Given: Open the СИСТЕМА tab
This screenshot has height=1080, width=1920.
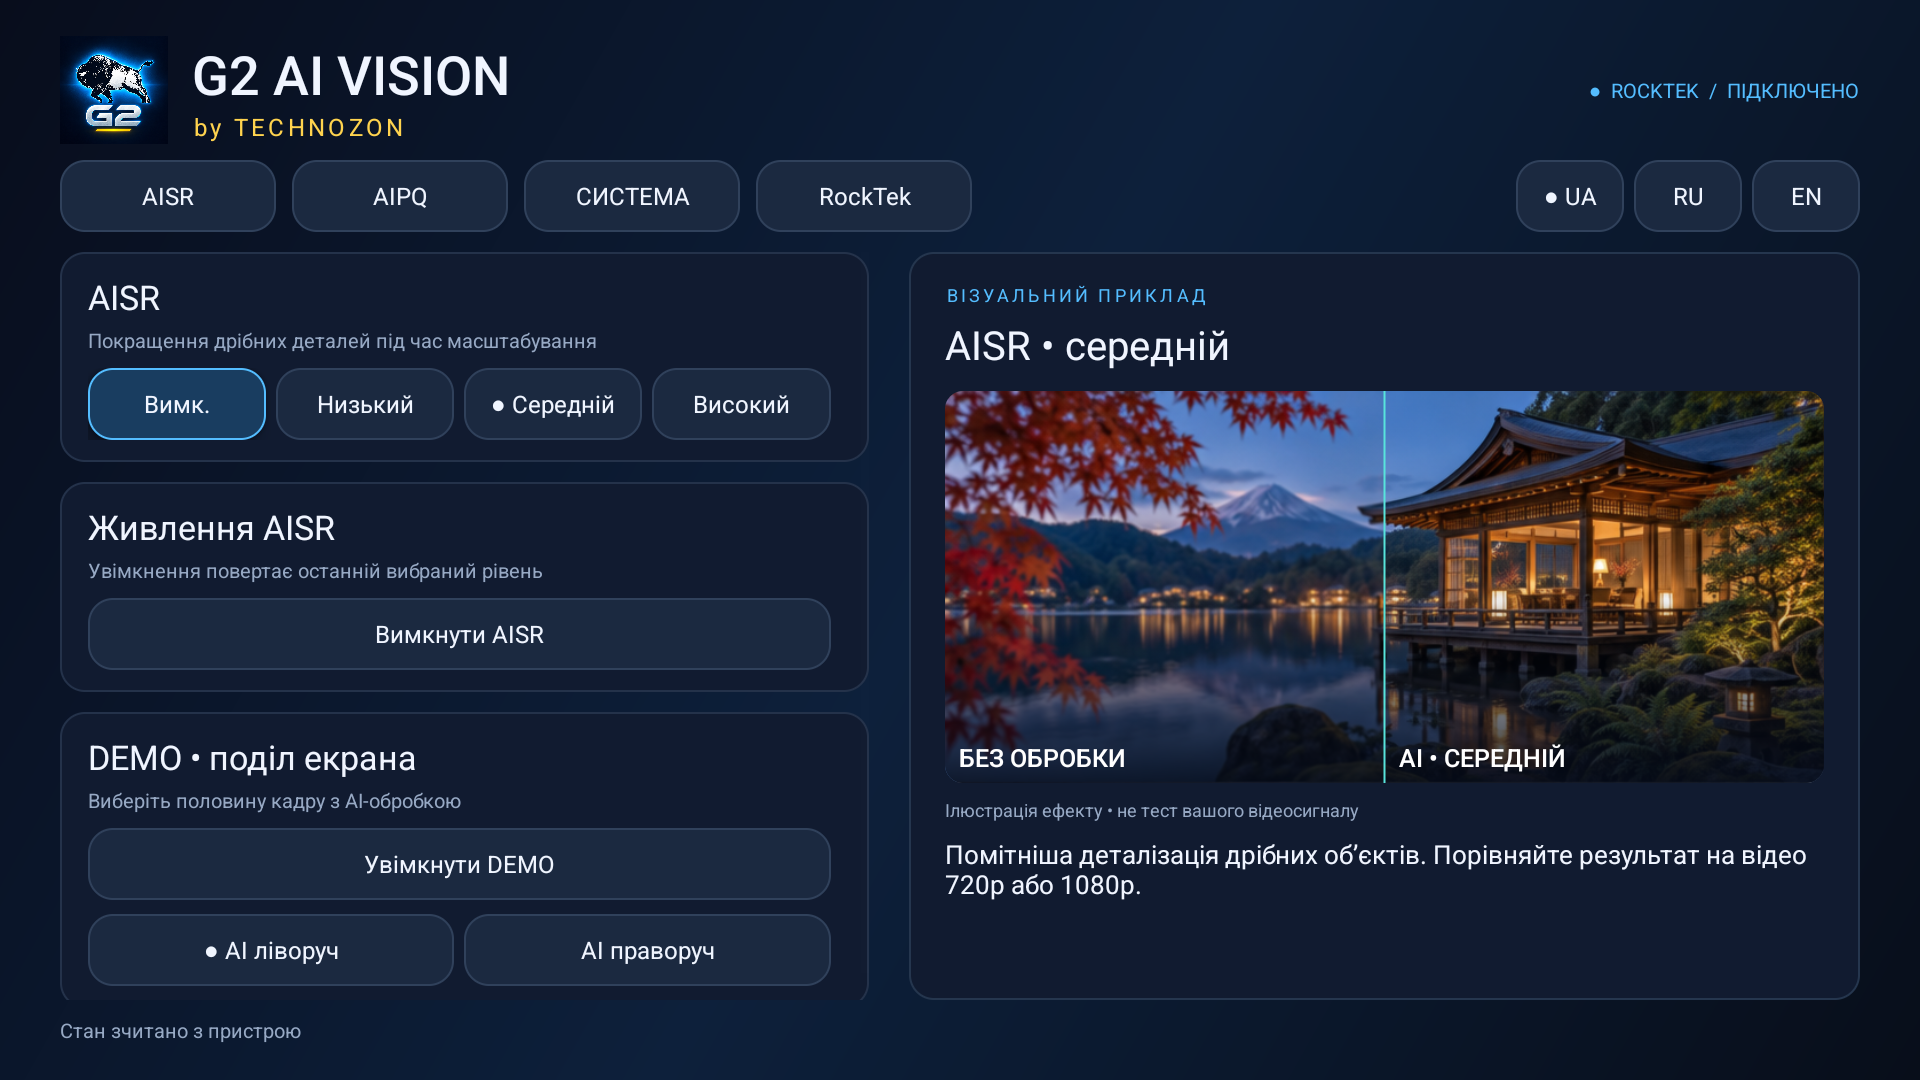Looking at the screenshot, I should (x=632, y=196).
